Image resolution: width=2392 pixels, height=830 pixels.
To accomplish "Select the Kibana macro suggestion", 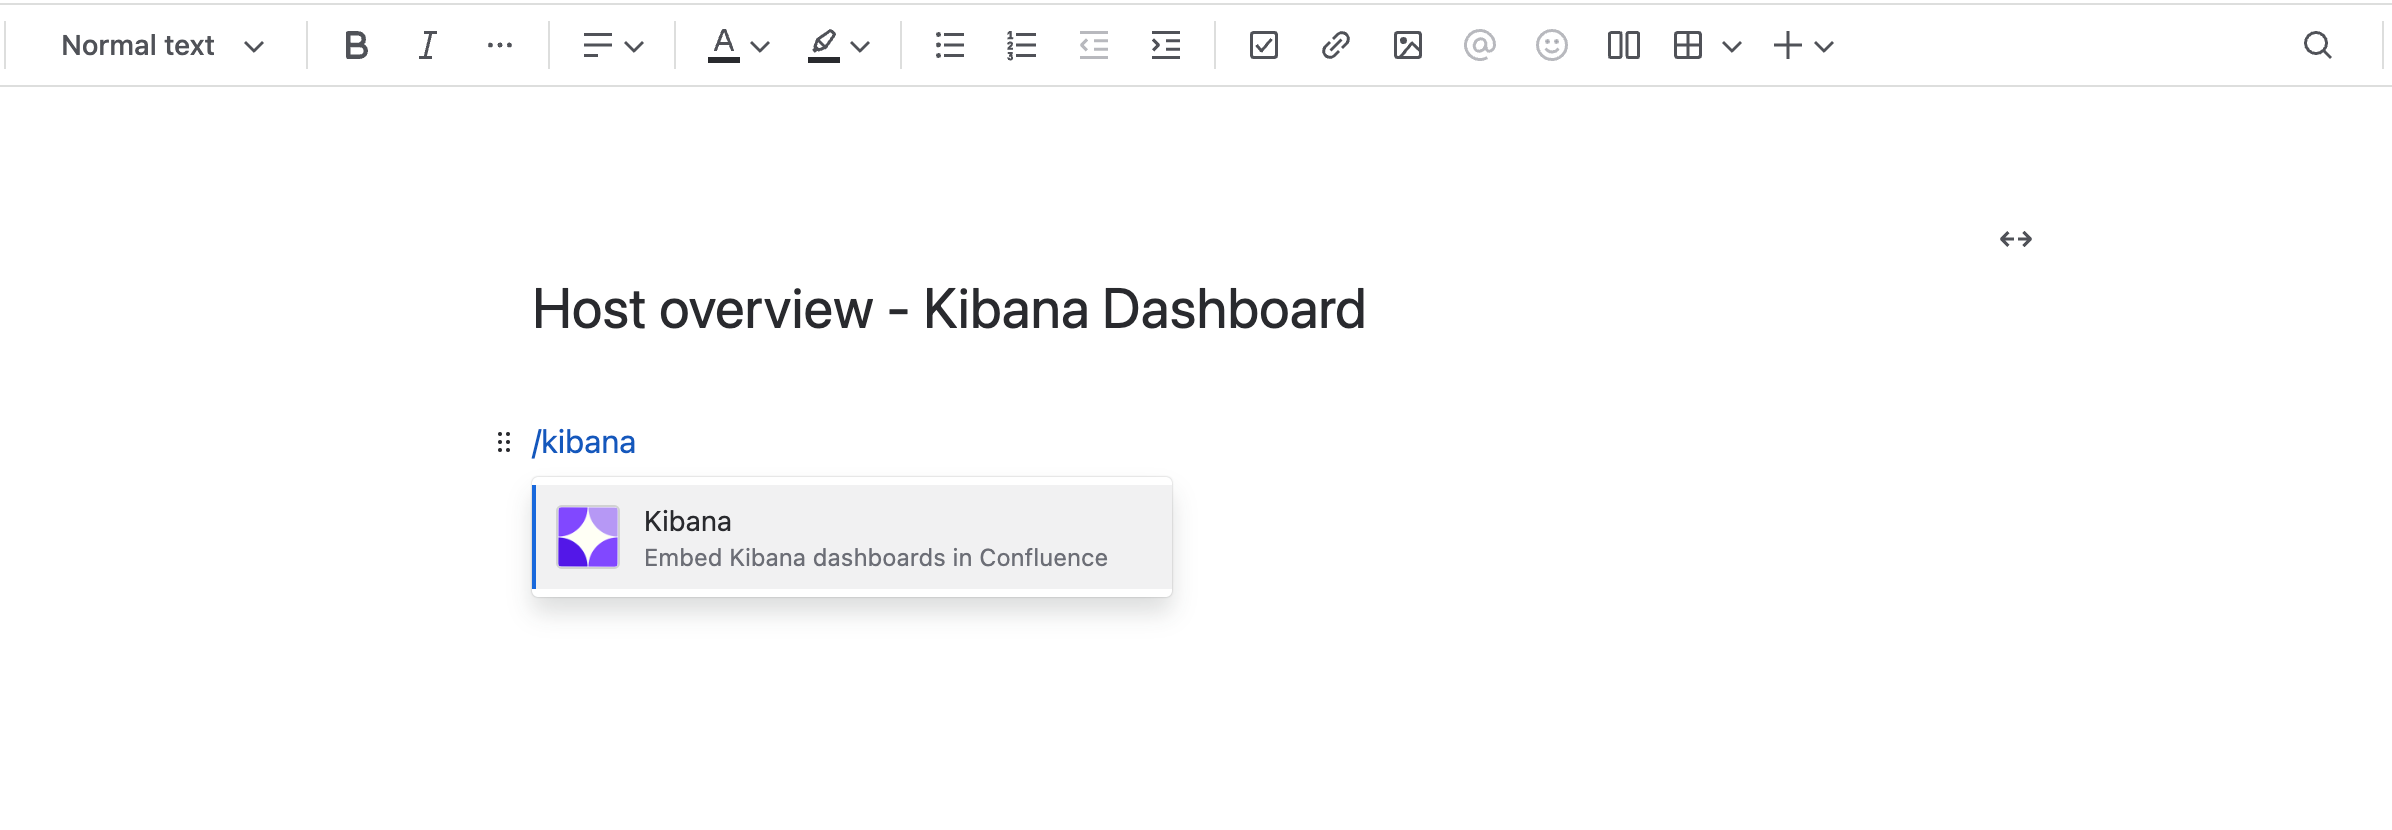I will 852,538.
